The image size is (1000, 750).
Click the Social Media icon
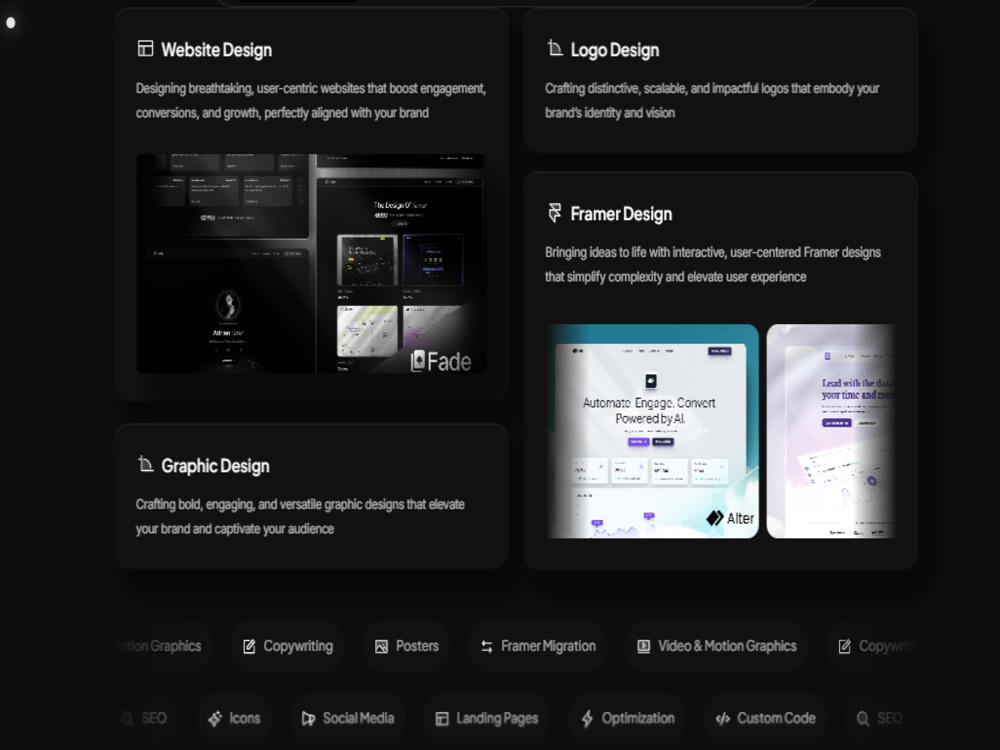(308, 719)
